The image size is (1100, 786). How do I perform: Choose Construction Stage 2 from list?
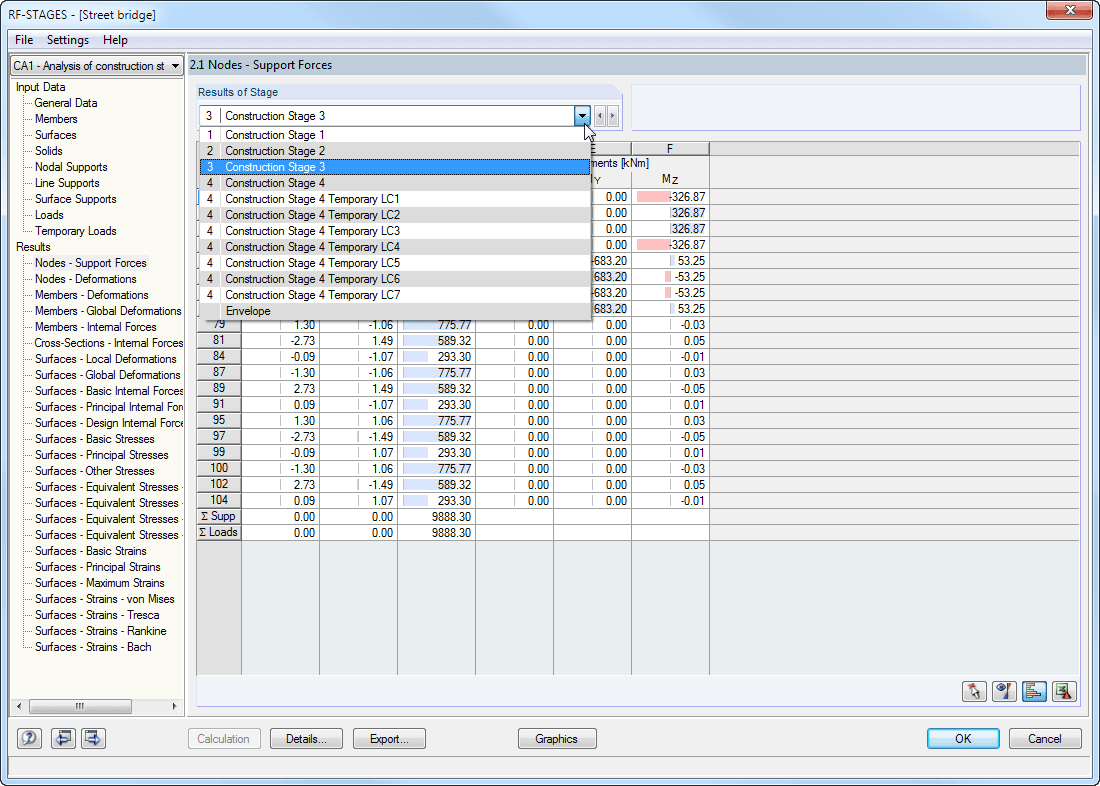coord(395,151)
